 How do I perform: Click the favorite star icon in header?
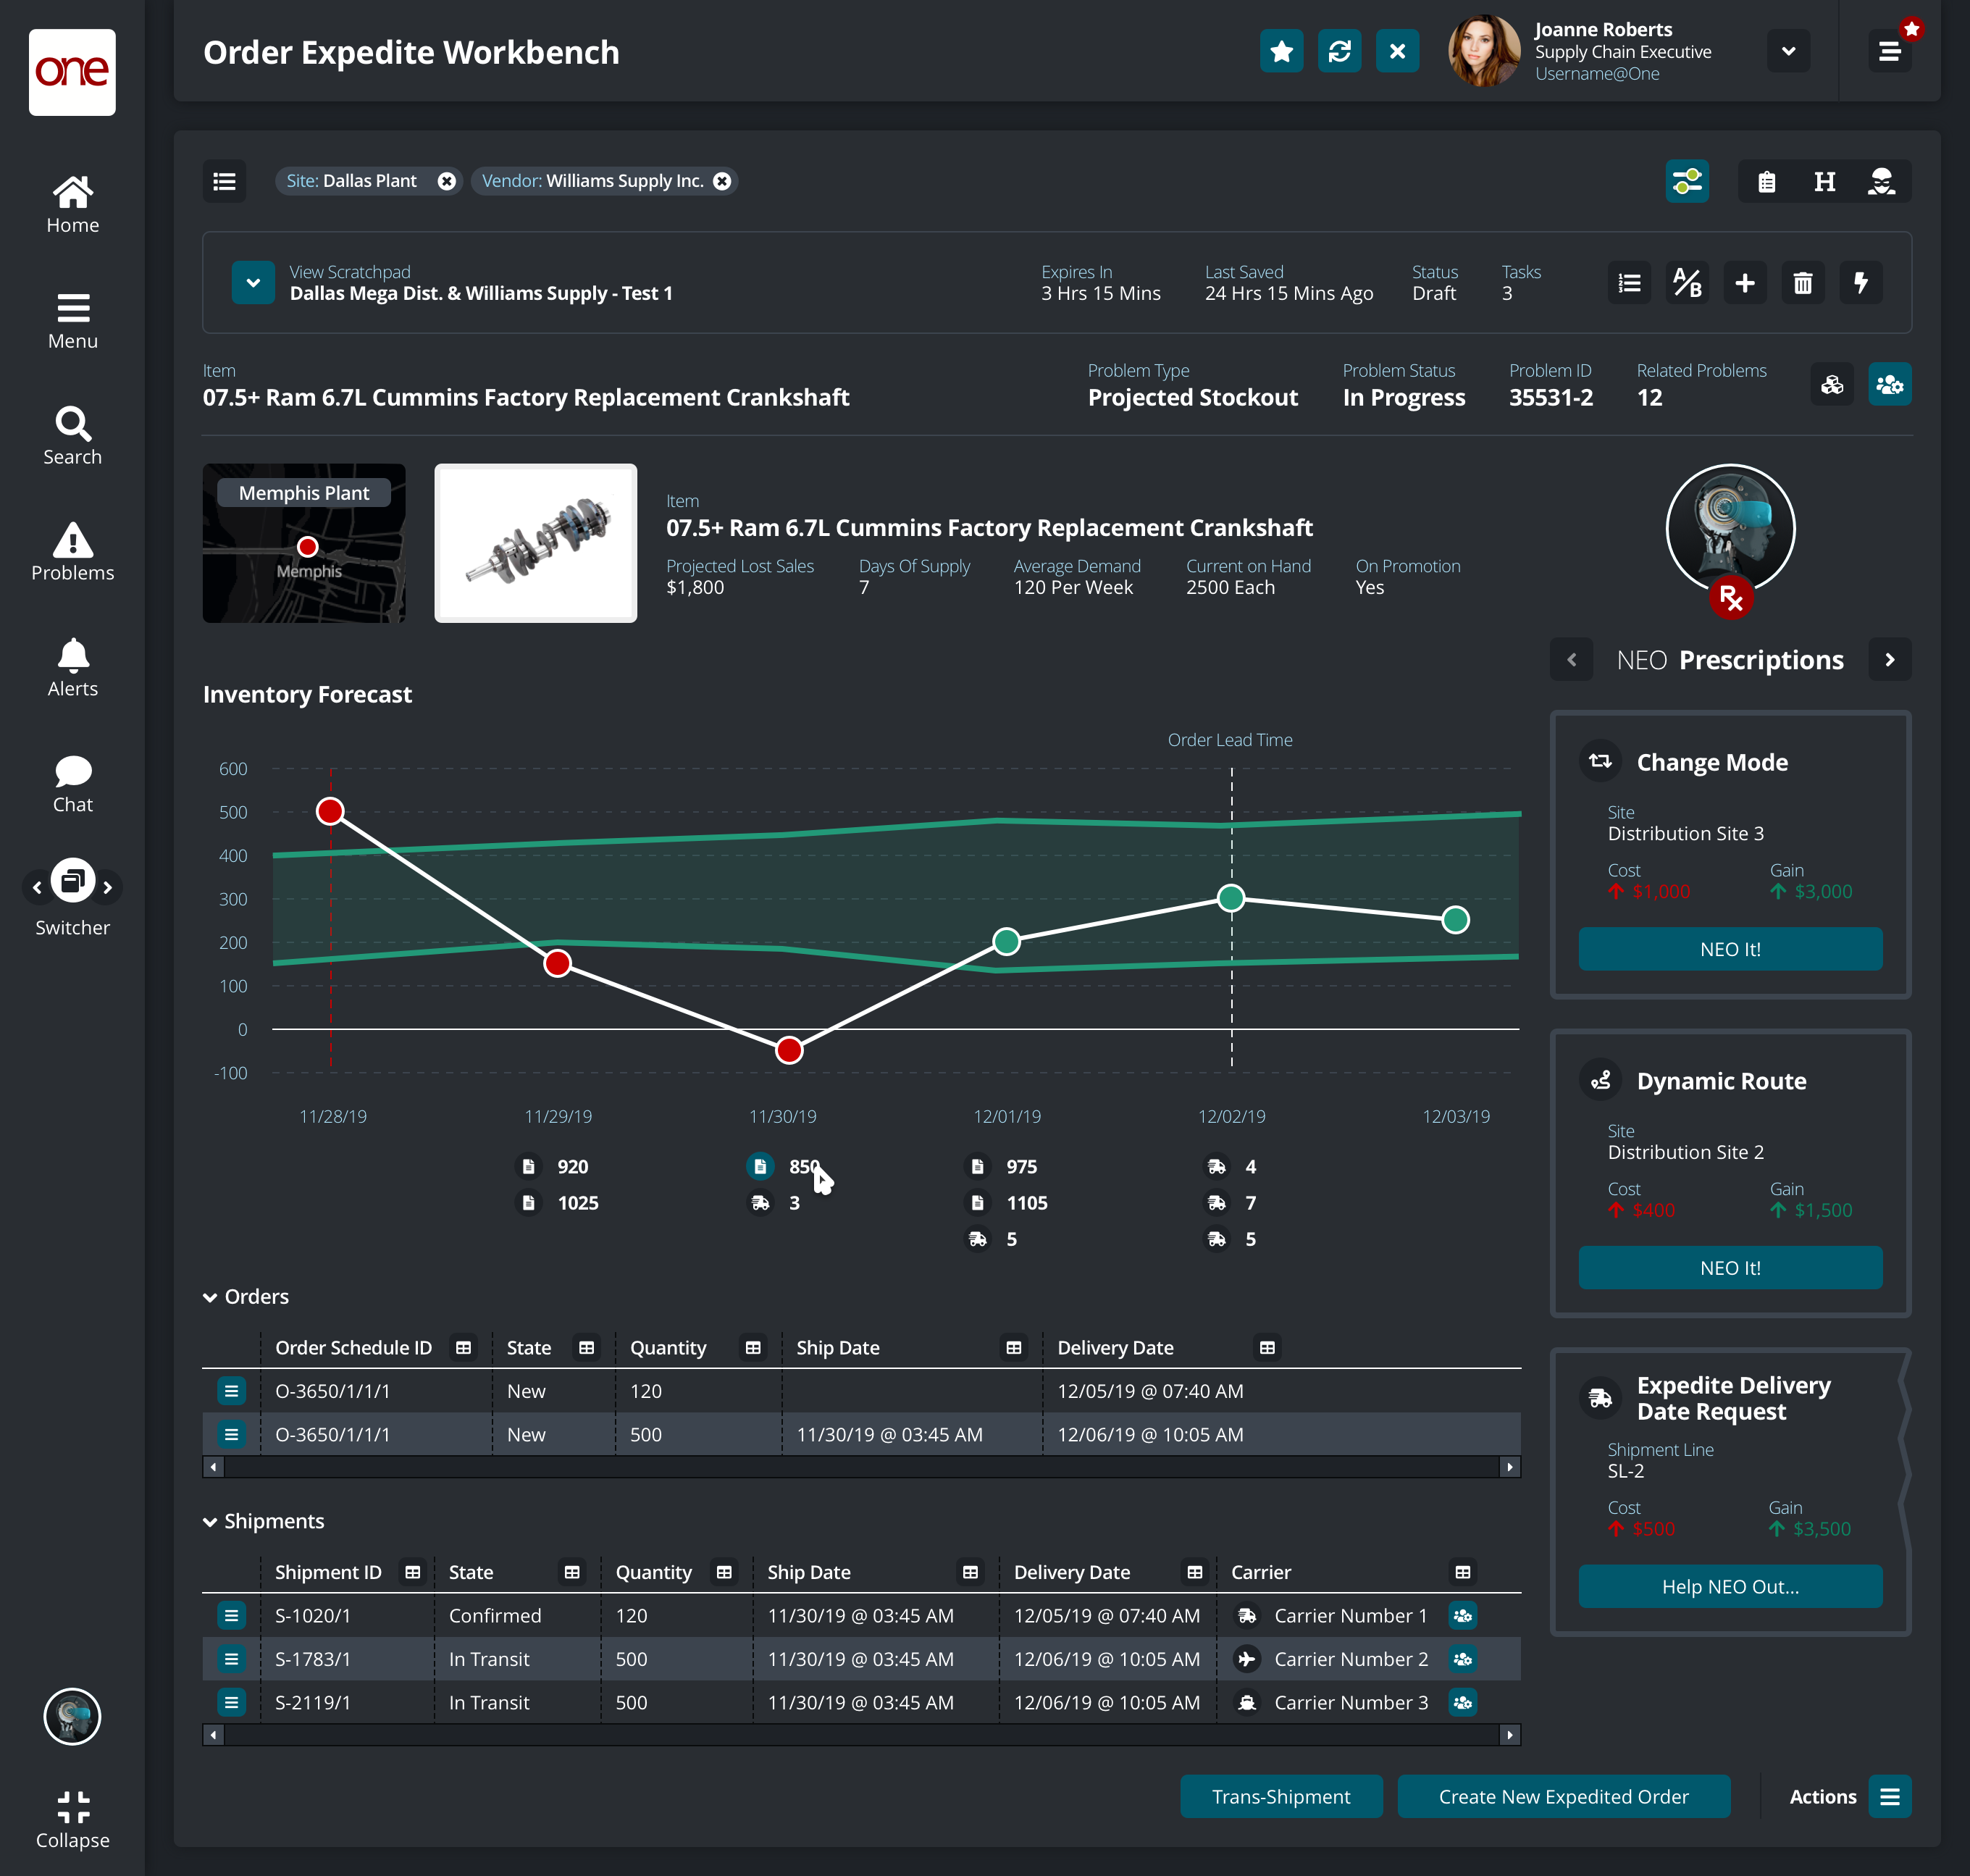point(1281,51)
